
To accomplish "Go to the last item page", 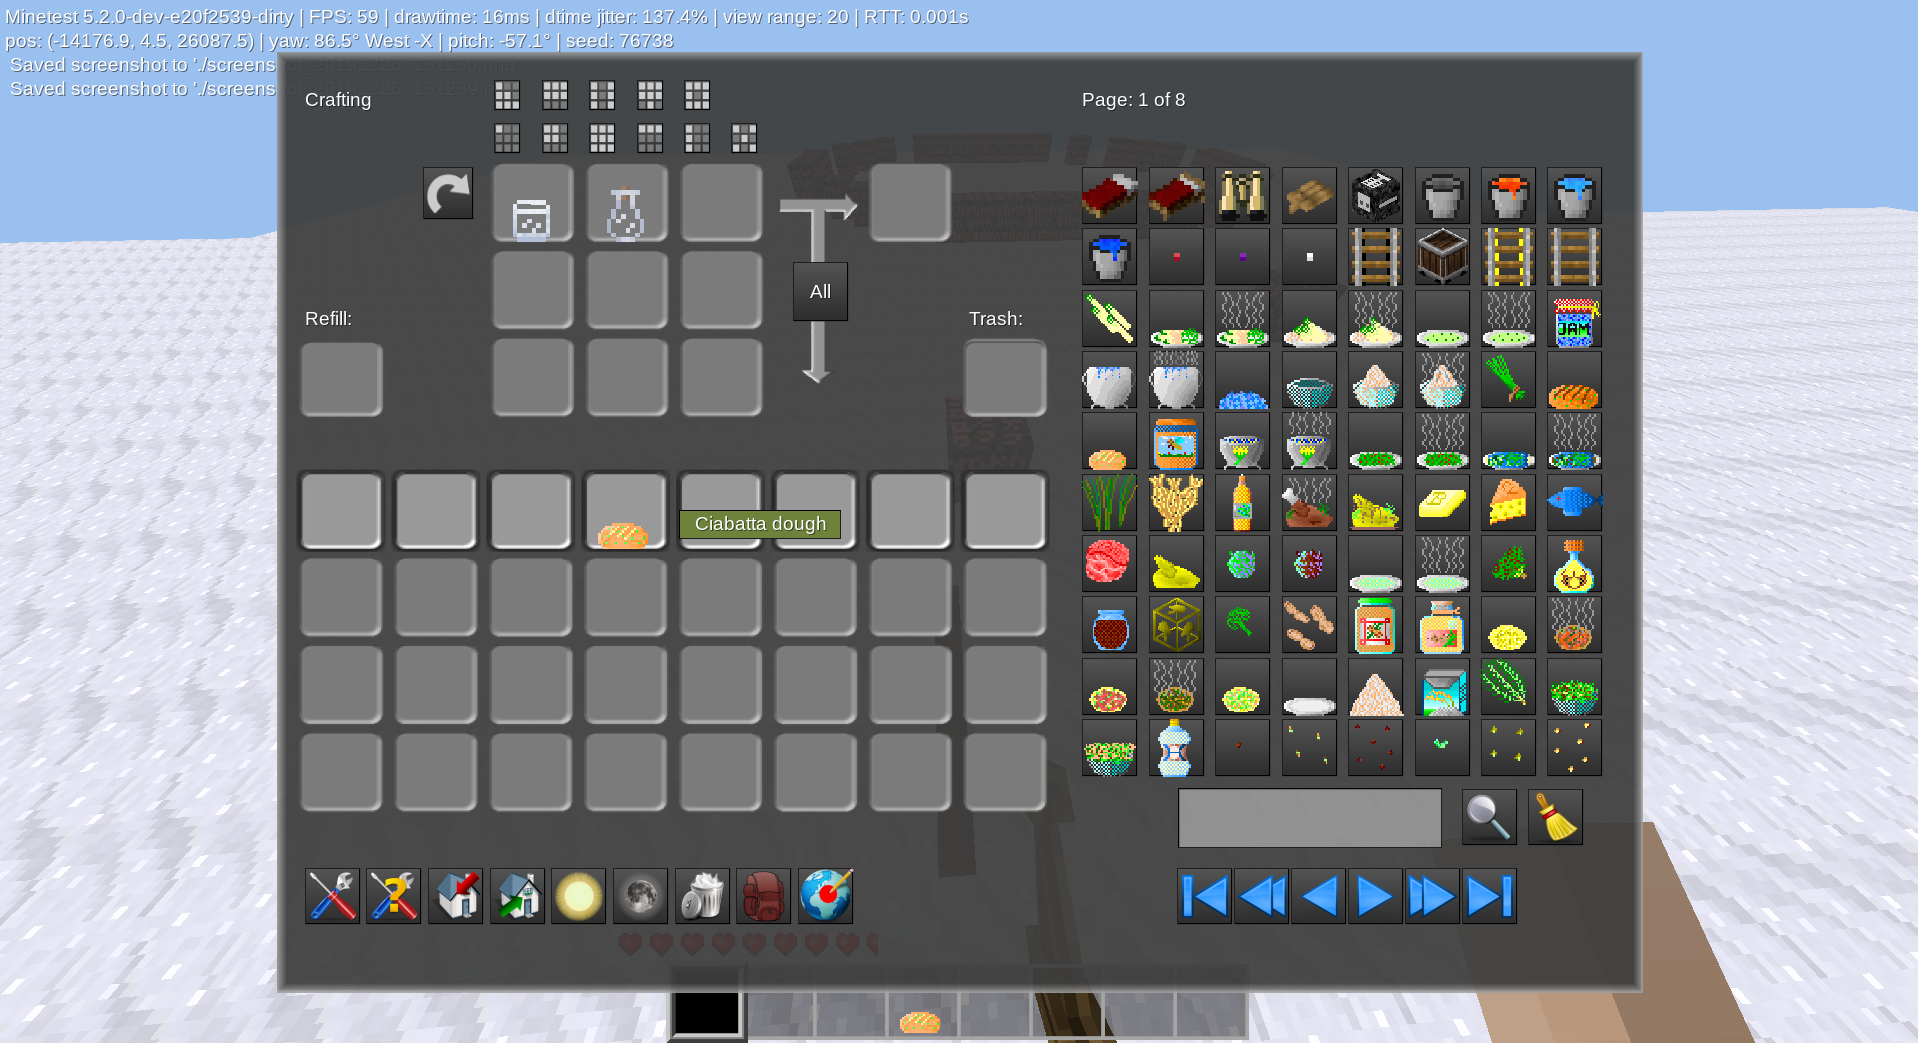I will tap(1489, 896).
